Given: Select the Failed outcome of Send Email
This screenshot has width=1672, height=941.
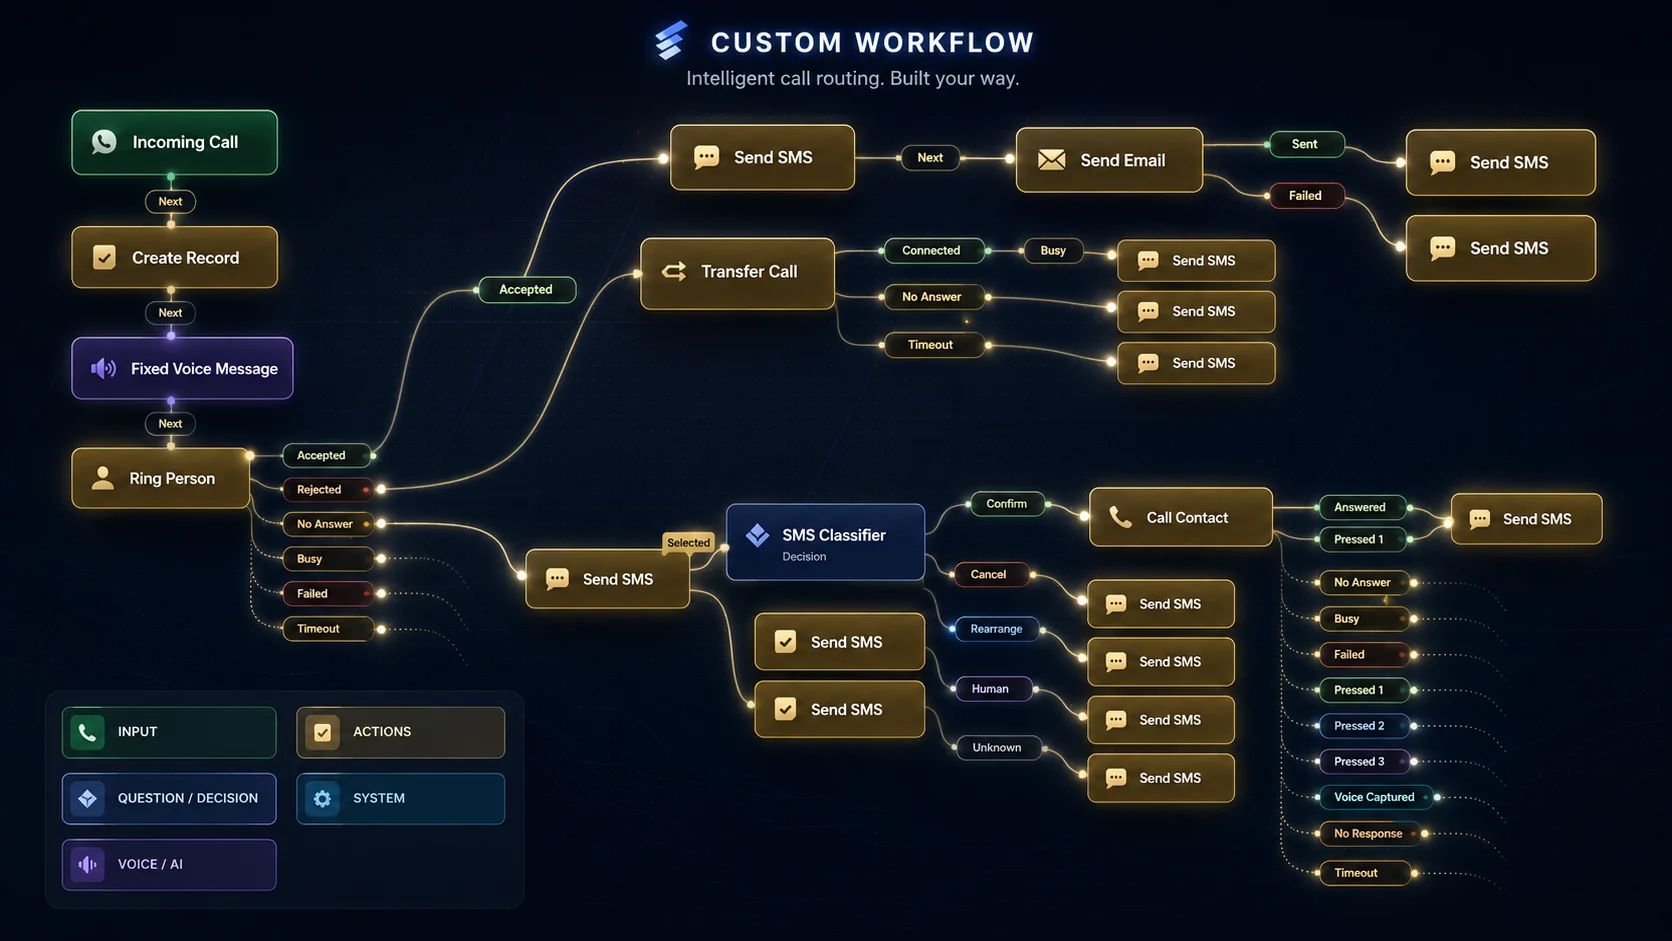Looking at the screenshot, I should pyautogui.click(x=1306, y=196).
